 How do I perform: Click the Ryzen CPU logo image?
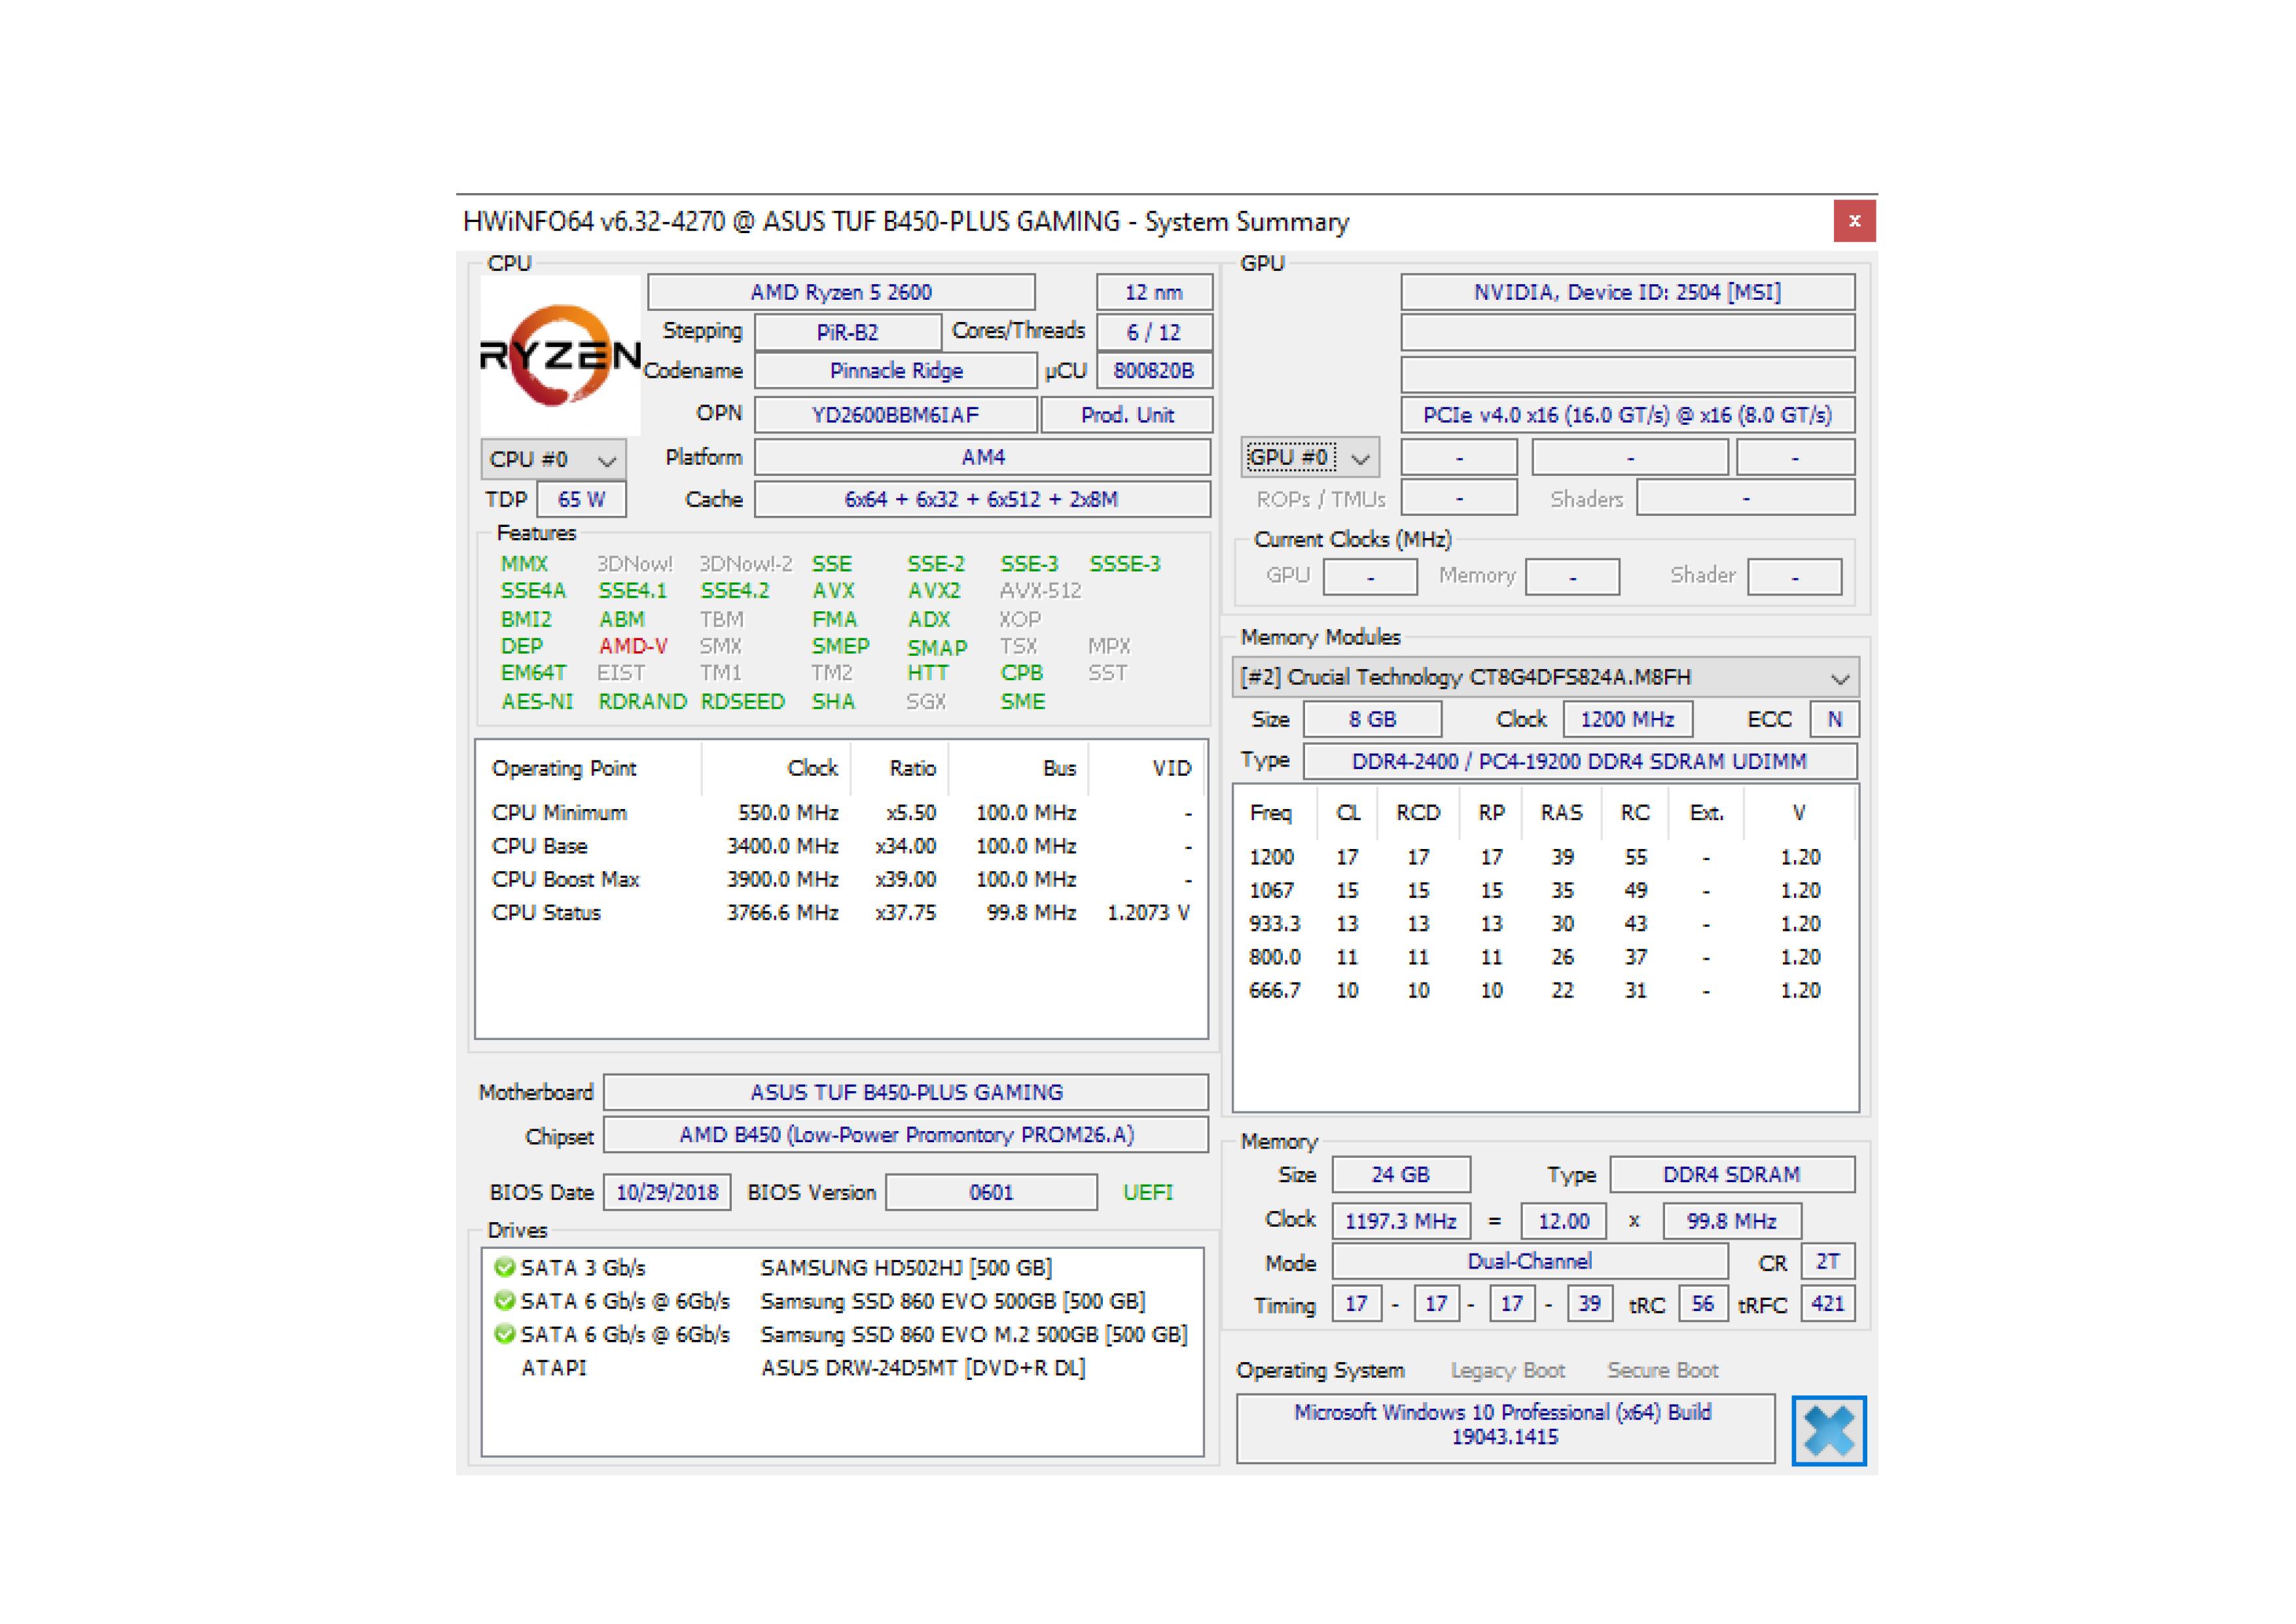[x=560, y=356]
